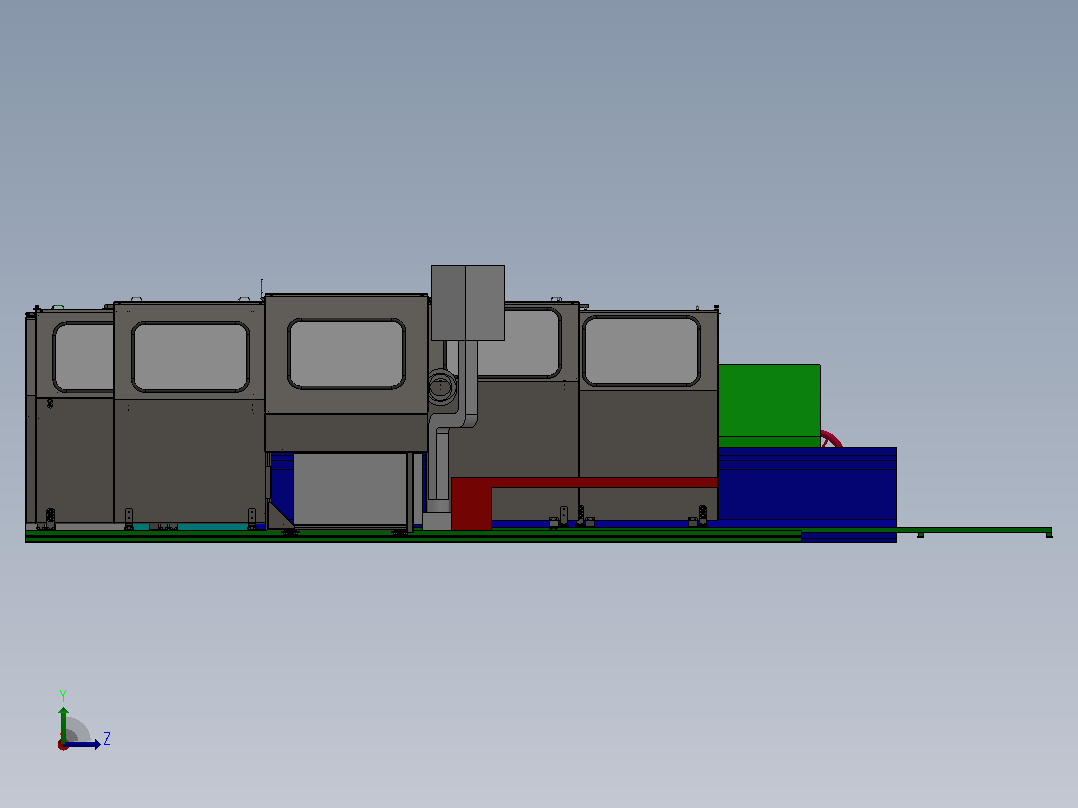This screenshot has width=1078, height=808.
Task: Click the window of the rightmost enclosure panel
Action: coord(641,351)
